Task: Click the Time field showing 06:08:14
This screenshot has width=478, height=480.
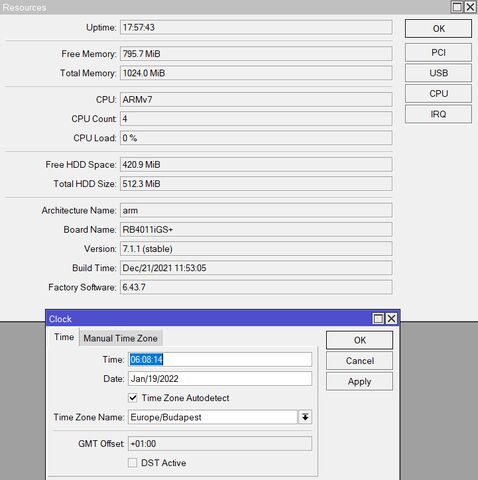Action: click(220, 359)
